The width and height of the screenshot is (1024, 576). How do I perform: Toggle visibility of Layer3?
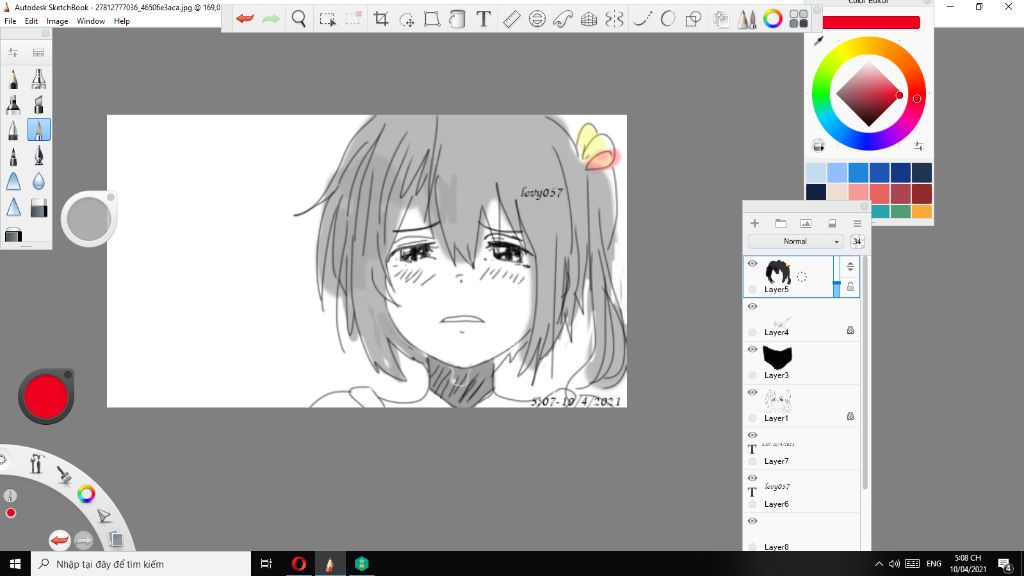pos(752,349)
